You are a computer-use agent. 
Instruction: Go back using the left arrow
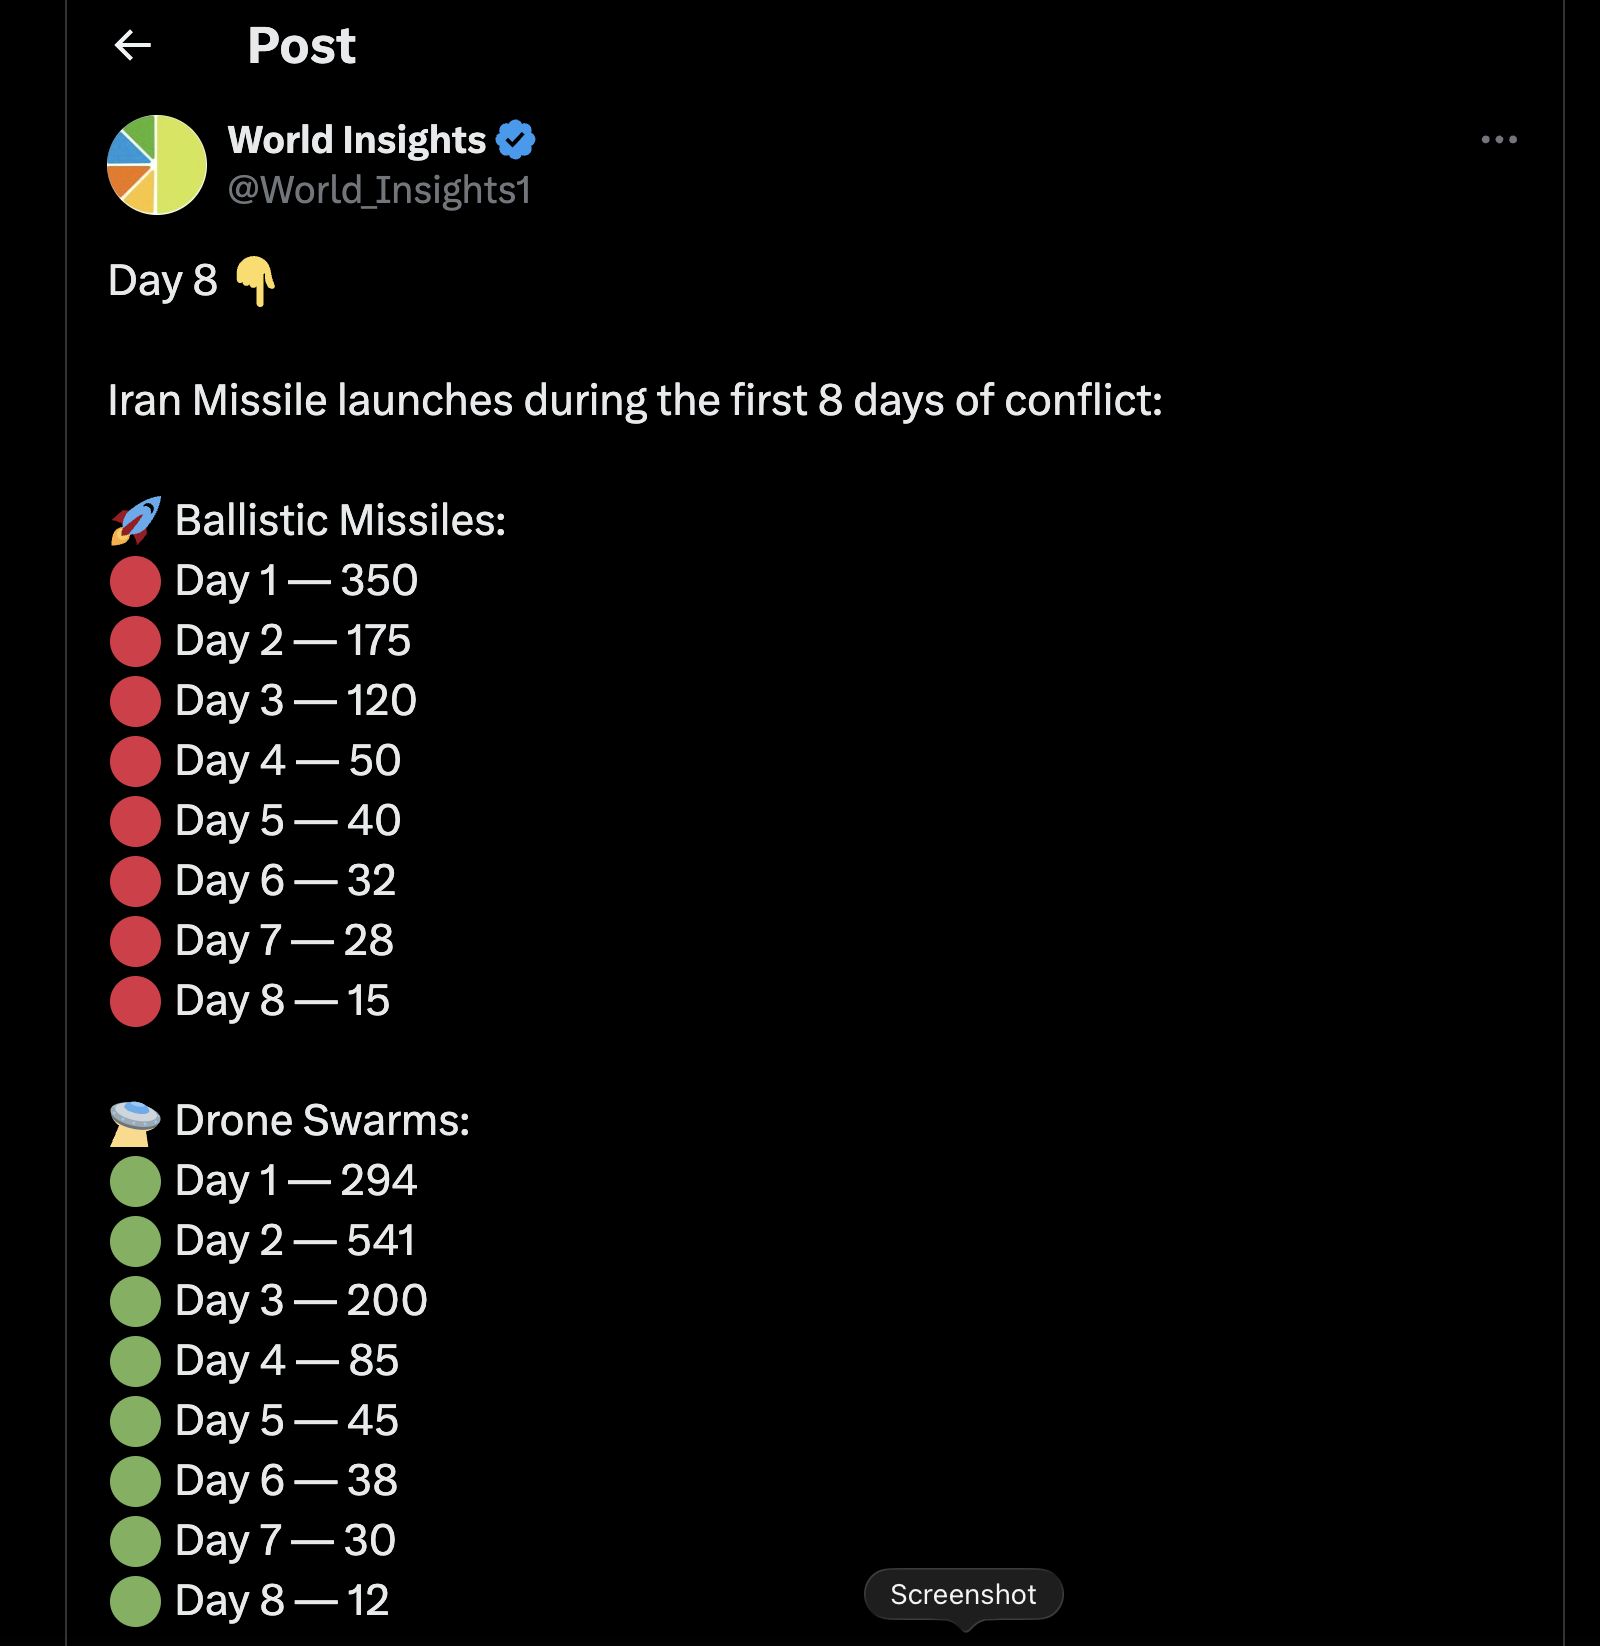(x=132, y=45)
